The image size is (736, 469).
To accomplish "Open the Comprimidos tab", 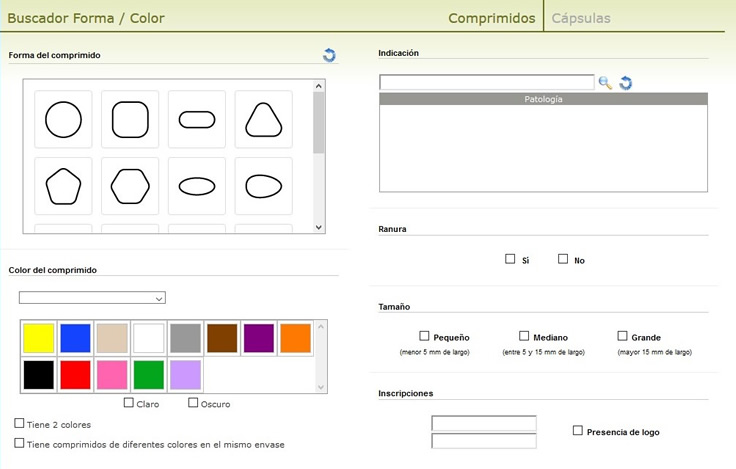I will click(491, 18).
